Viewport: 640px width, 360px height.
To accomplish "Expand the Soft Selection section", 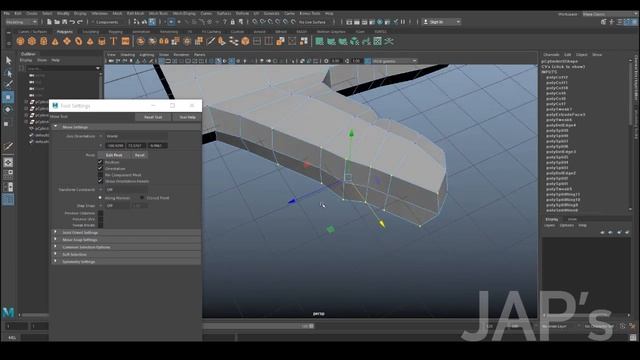I will (126, 254).
